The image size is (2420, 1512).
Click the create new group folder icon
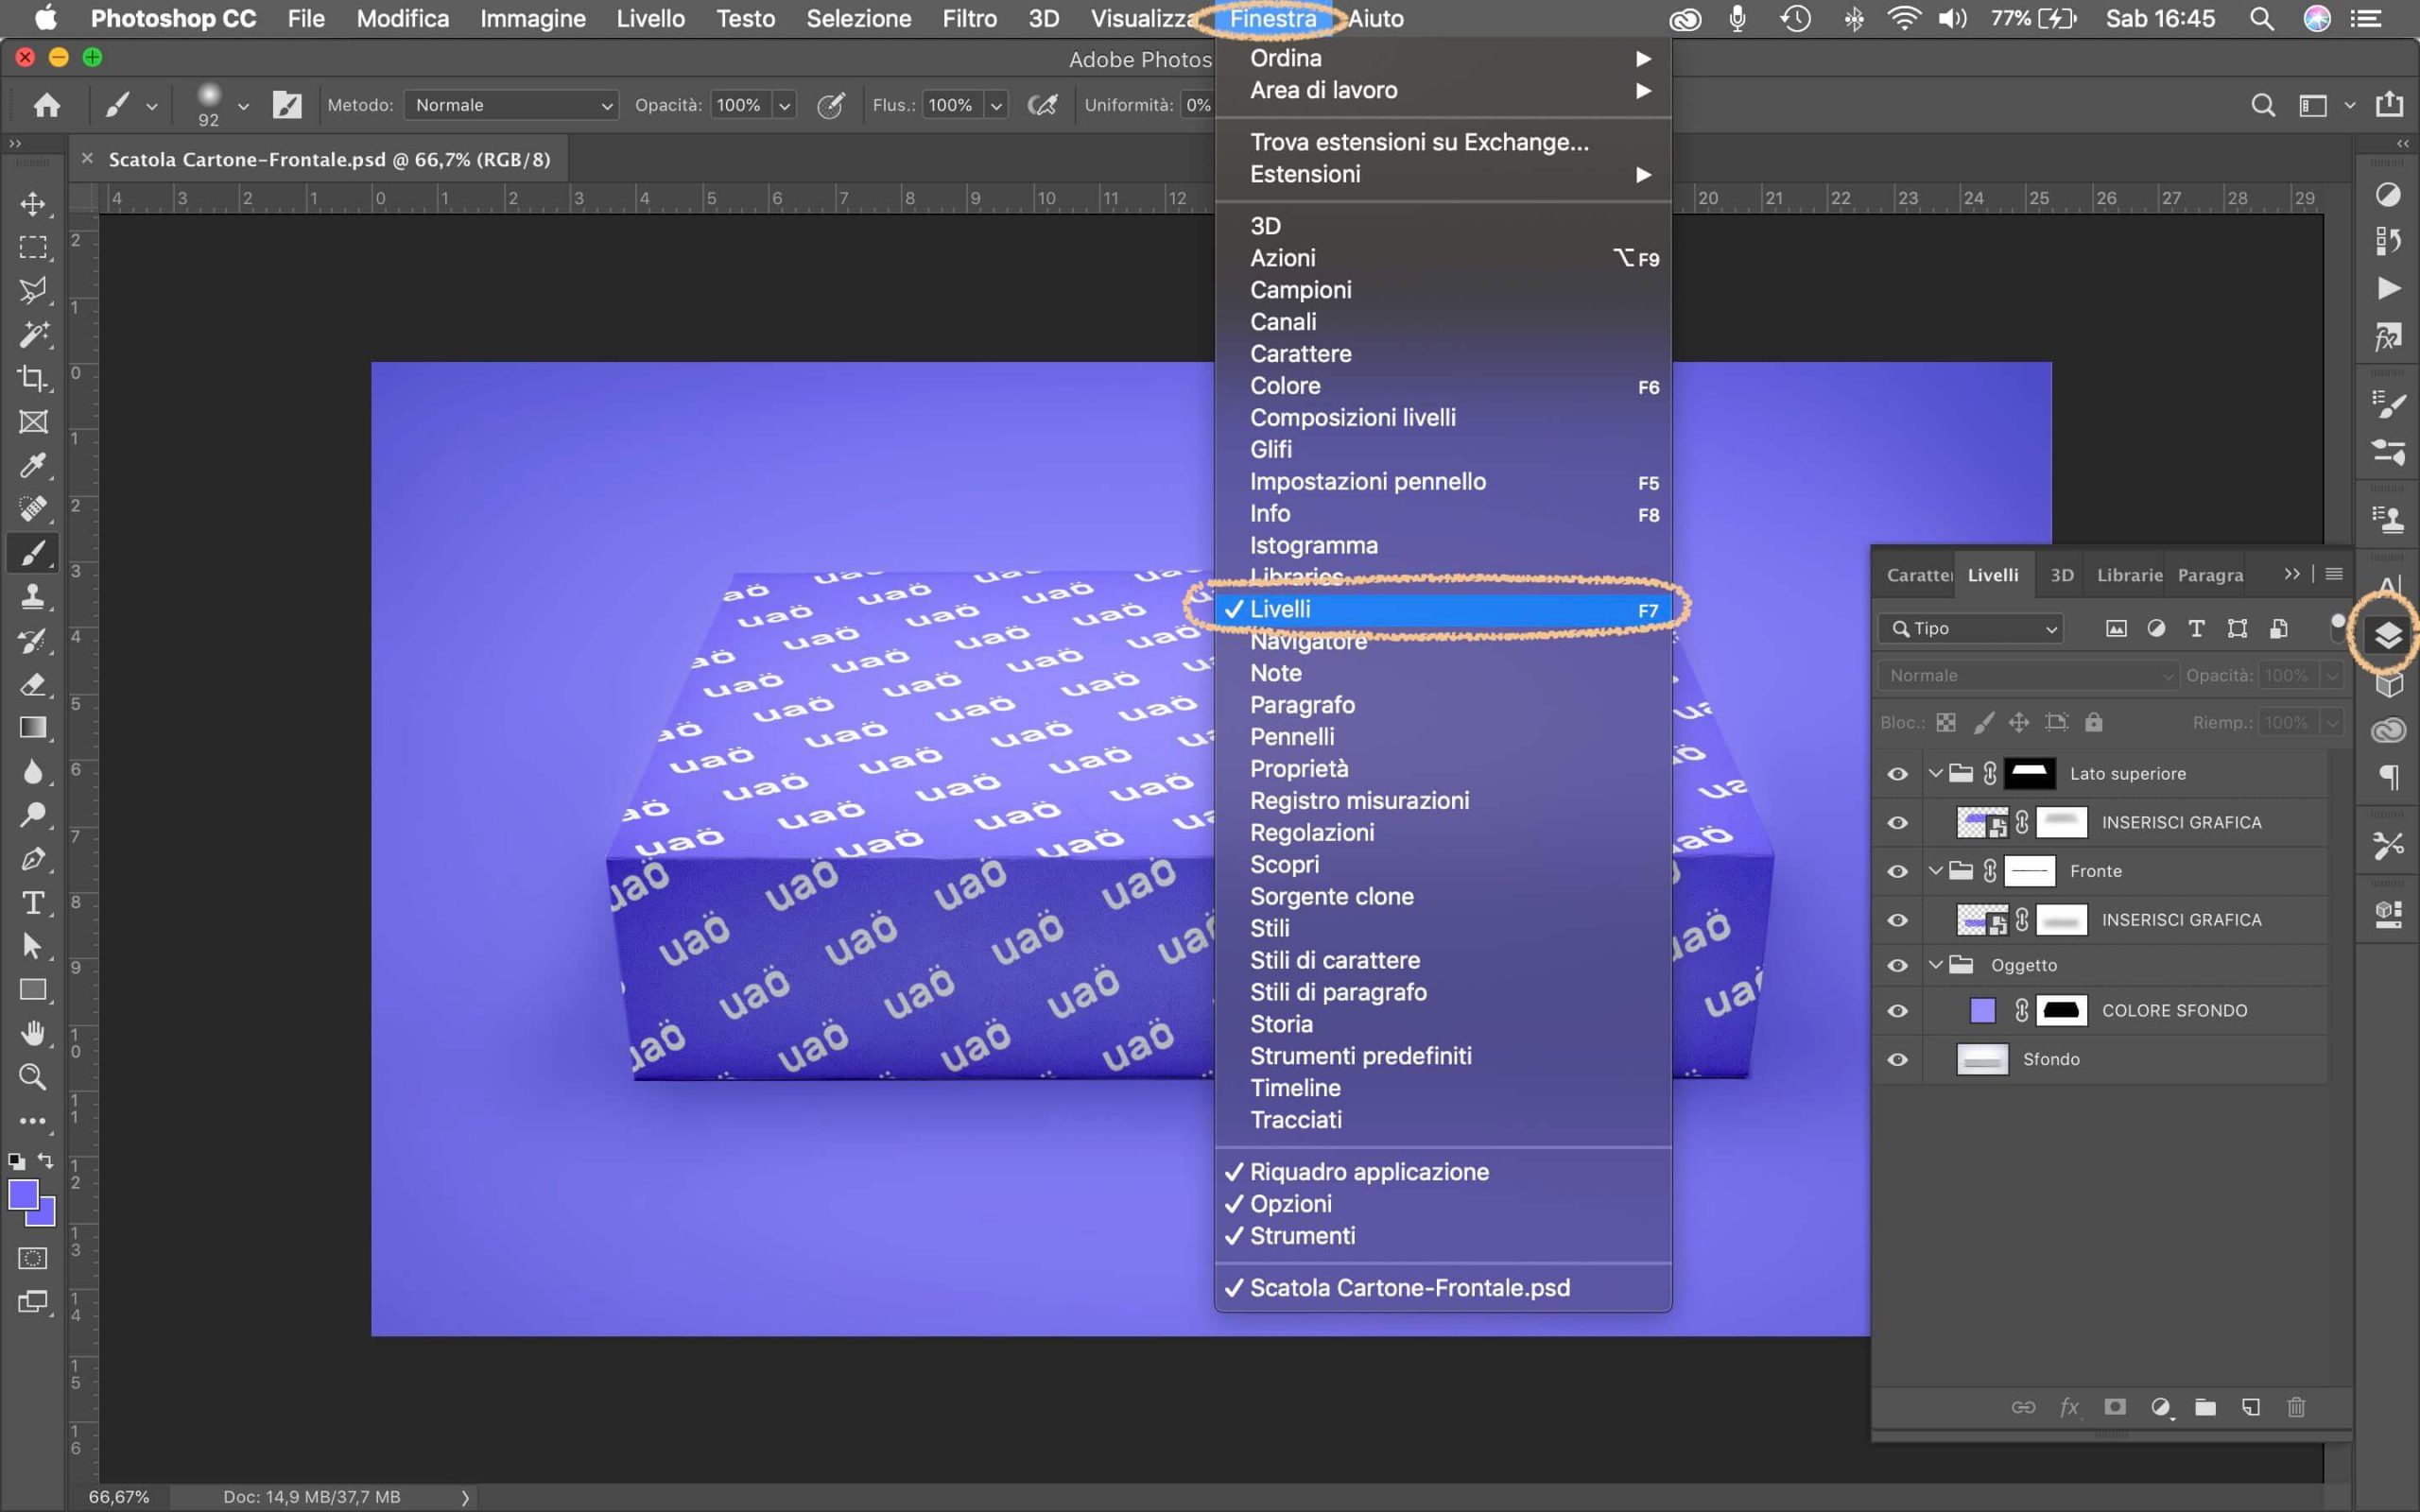click(x=2205, y=1407)
